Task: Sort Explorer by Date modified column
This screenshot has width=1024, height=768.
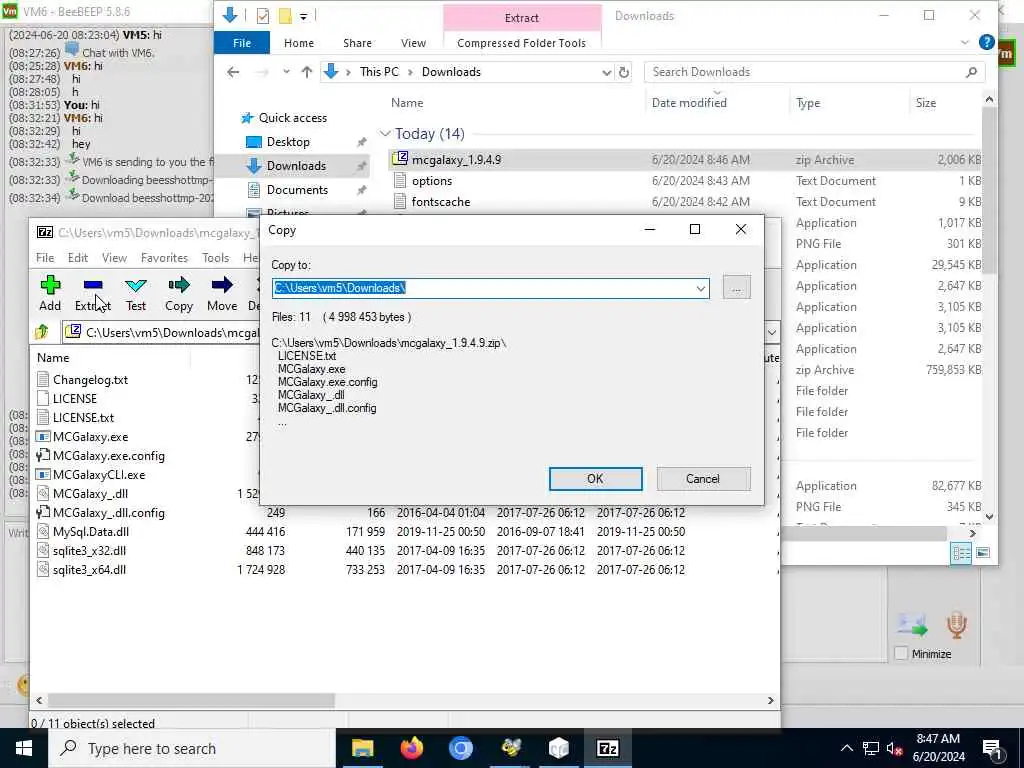Action: point(689,103)
